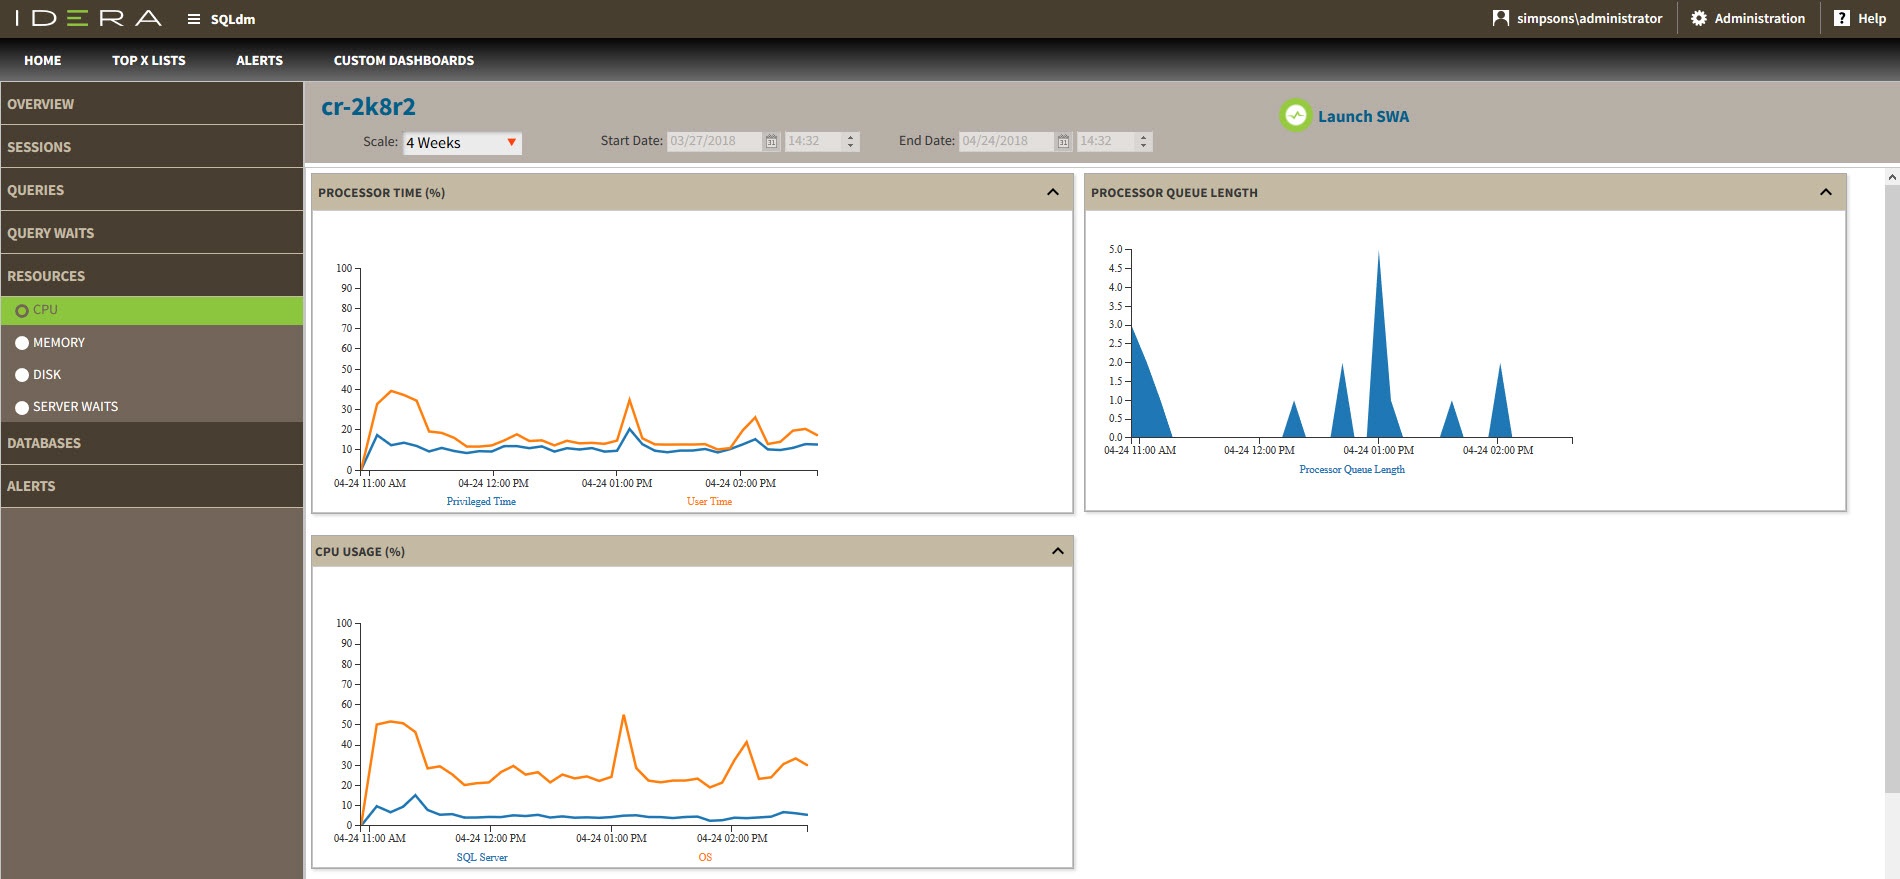Open the Administration gear icon

click(1698, 18)
